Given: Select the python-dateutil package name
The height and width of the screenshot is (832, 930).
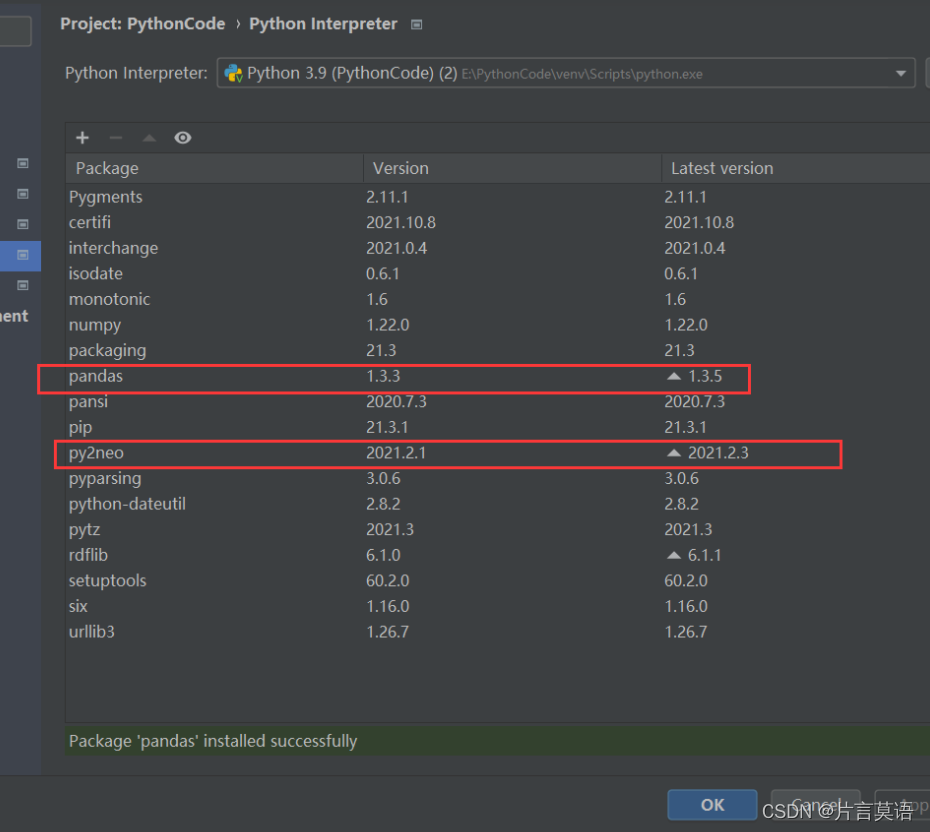Looking at the screenshot, I should (x=127, y=504).
